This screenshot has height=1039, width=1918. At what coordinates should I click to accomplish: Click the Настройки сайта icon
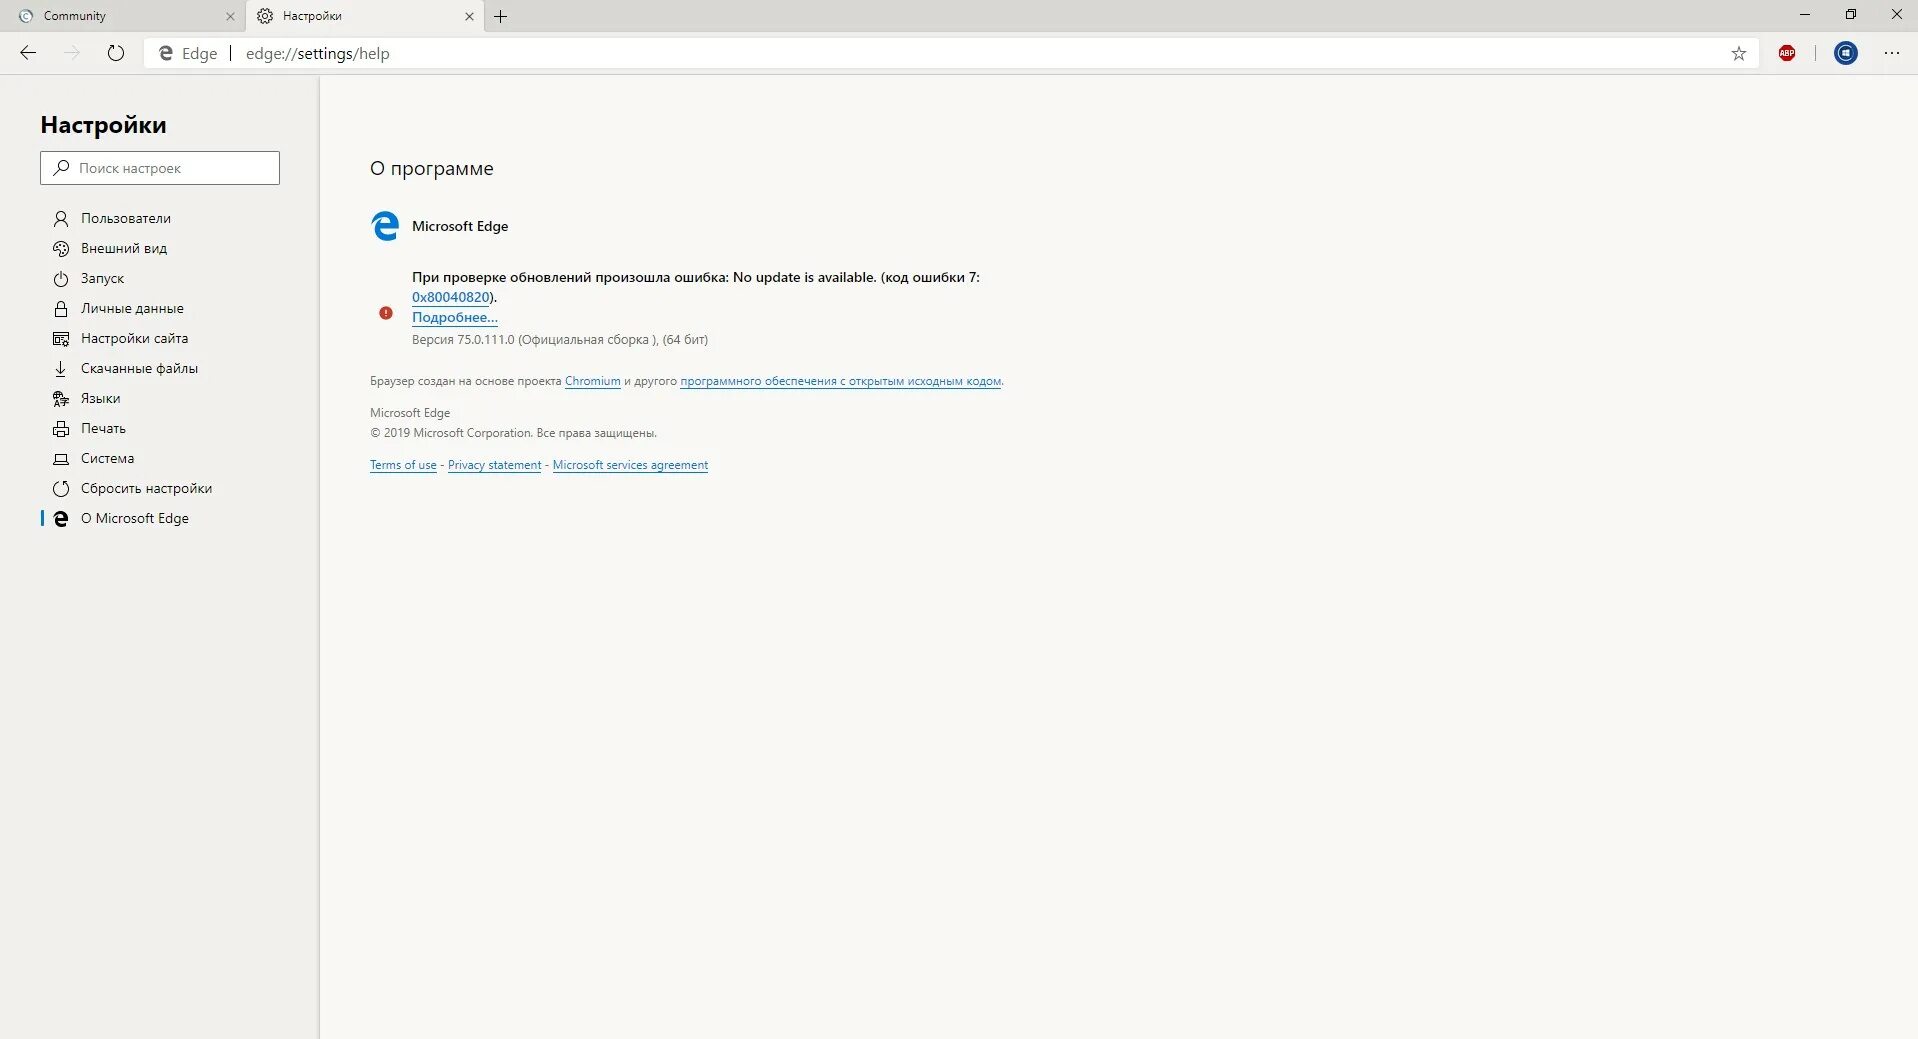tap(61, 339)
